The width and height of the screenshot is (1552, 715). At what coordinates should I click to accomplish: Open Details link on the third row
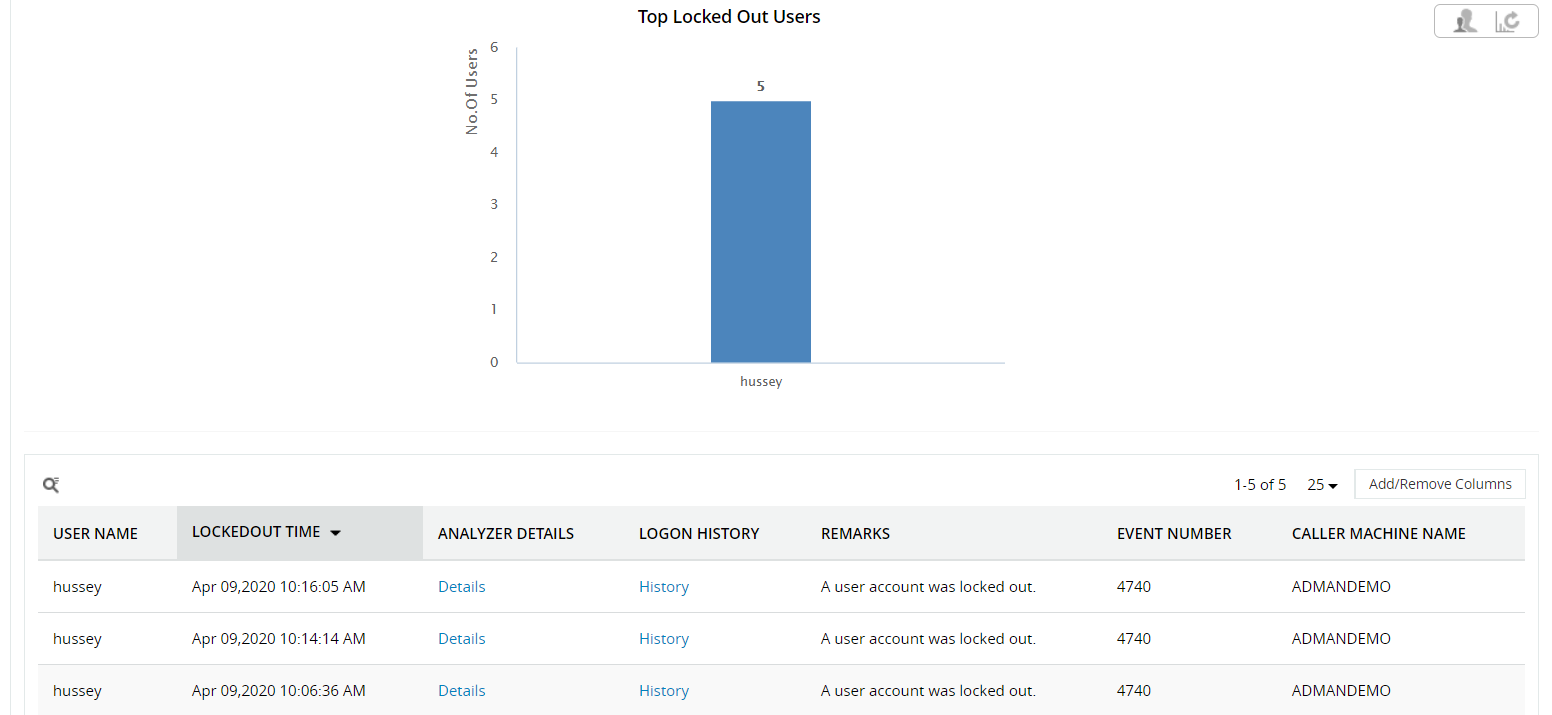tap(461, 690)
